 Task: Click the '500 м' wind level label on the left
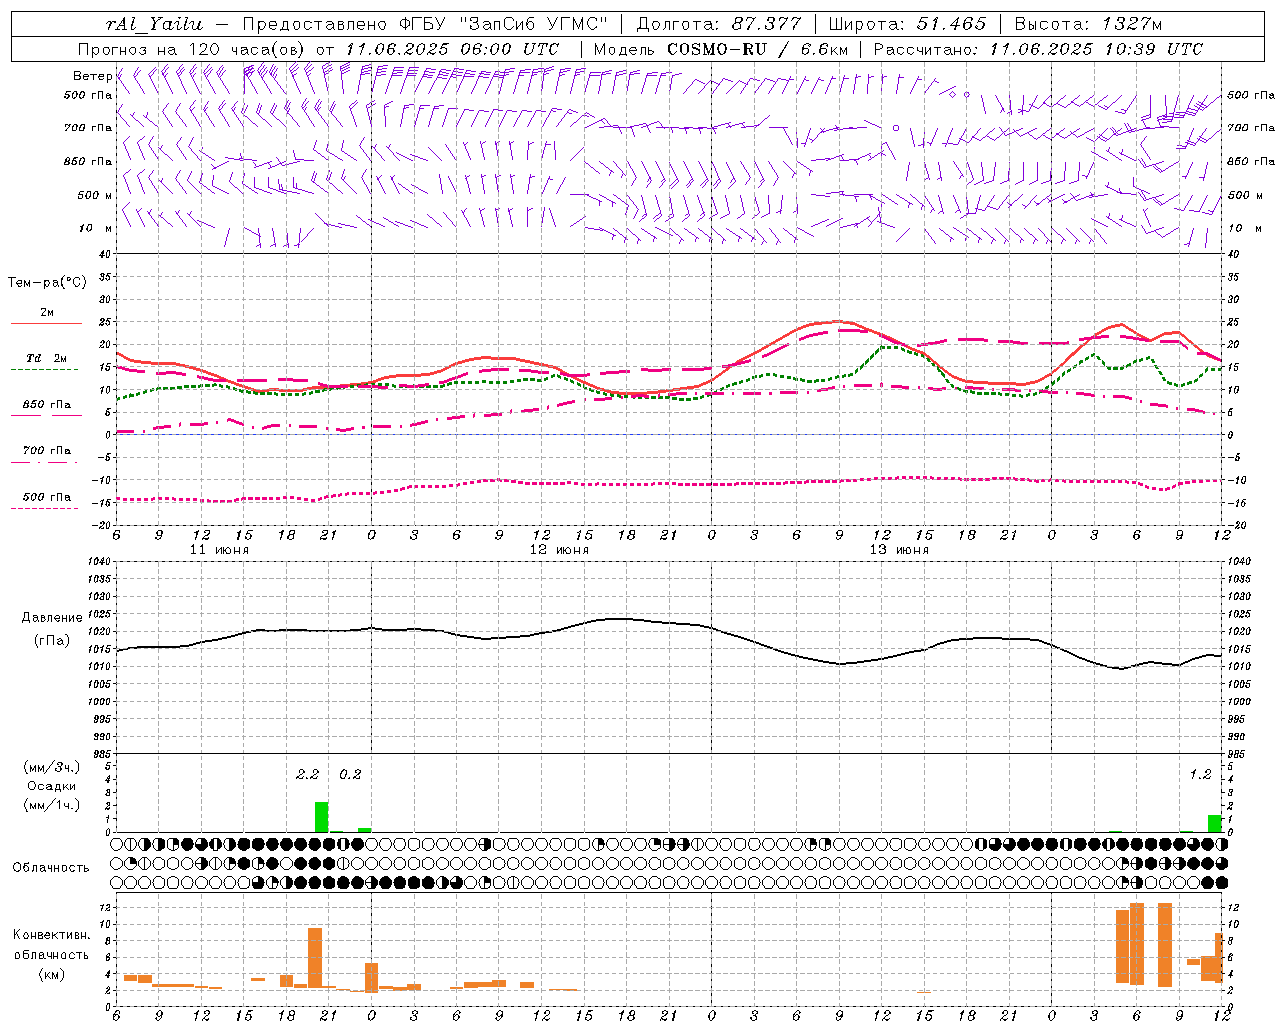[95, 195]
